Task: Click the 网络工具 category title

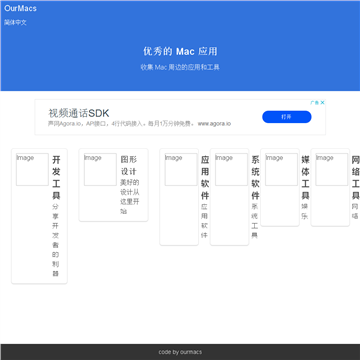Action: (356, 177)
